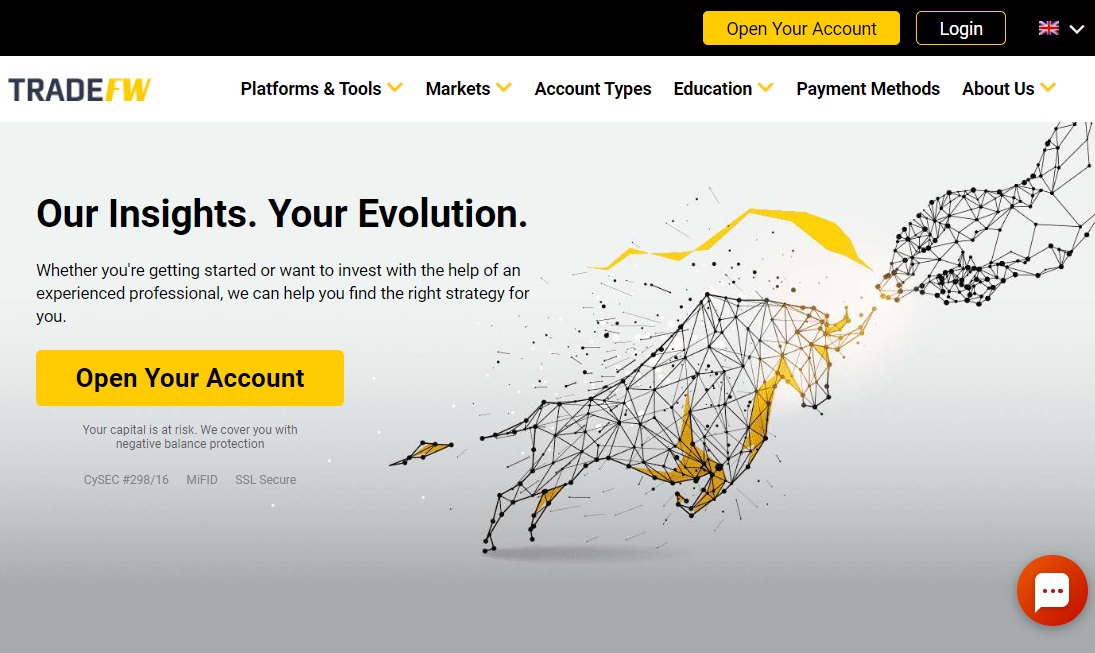This screenshot has width=1095, height=653.
Task: Go to Payment Methods page
Action: [868, 89]
